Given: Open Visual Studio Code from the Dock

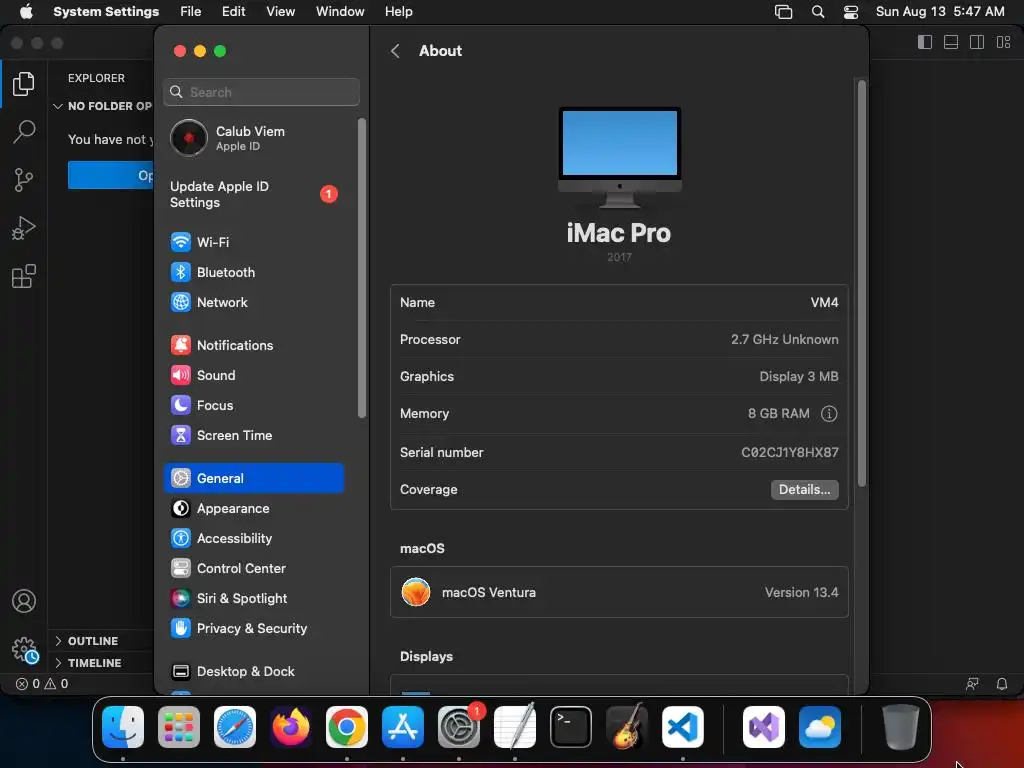Looking at the screenshot, I should (682, 727).
